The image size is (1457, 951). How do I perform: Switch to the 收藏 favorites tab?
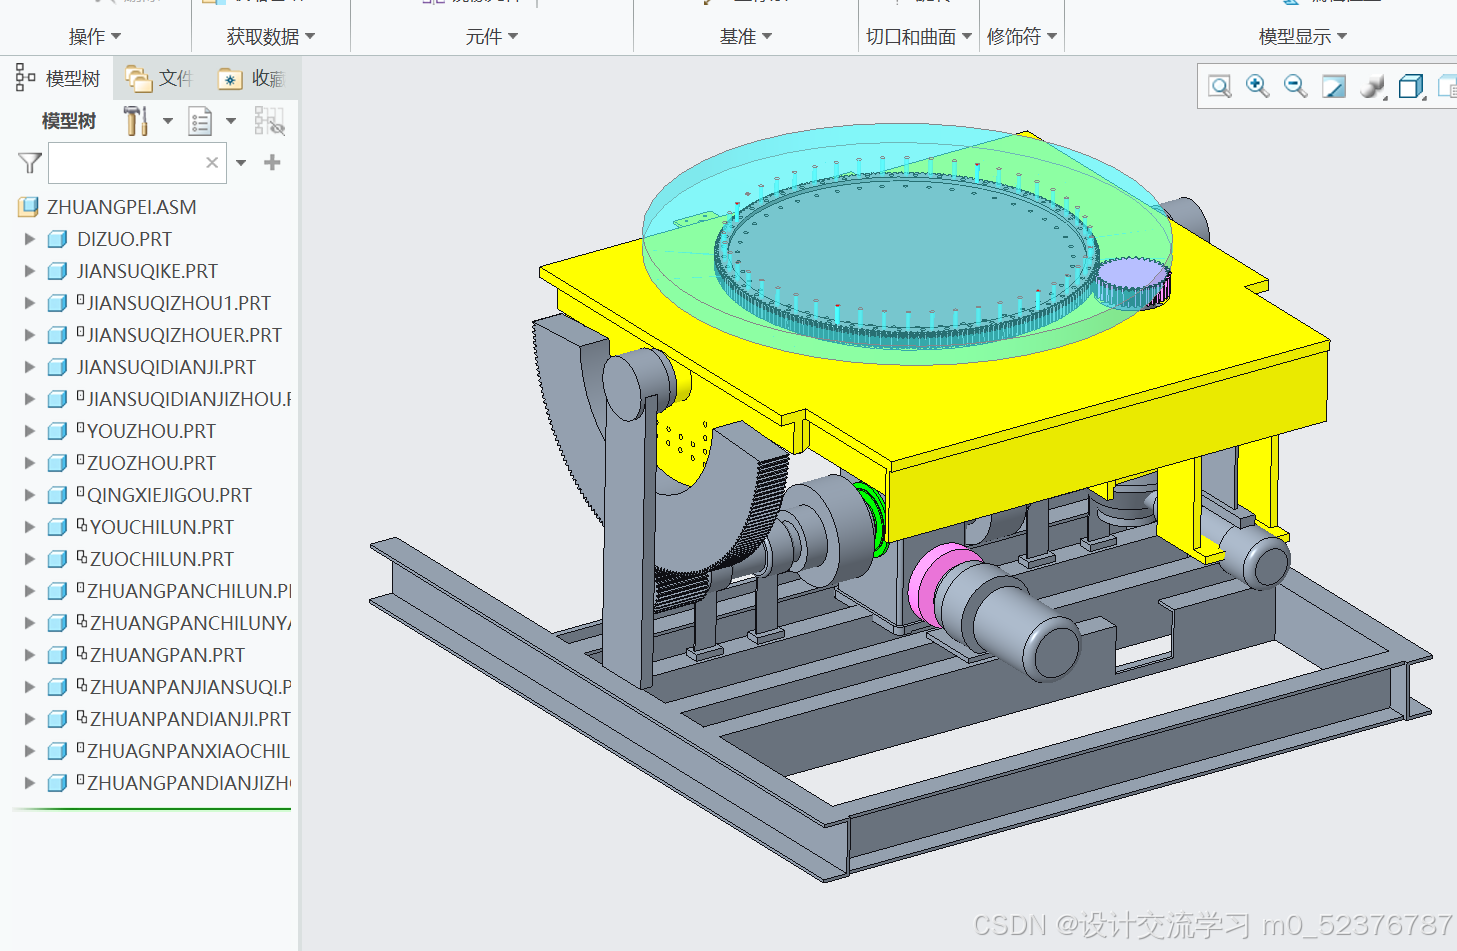(252, 78)
